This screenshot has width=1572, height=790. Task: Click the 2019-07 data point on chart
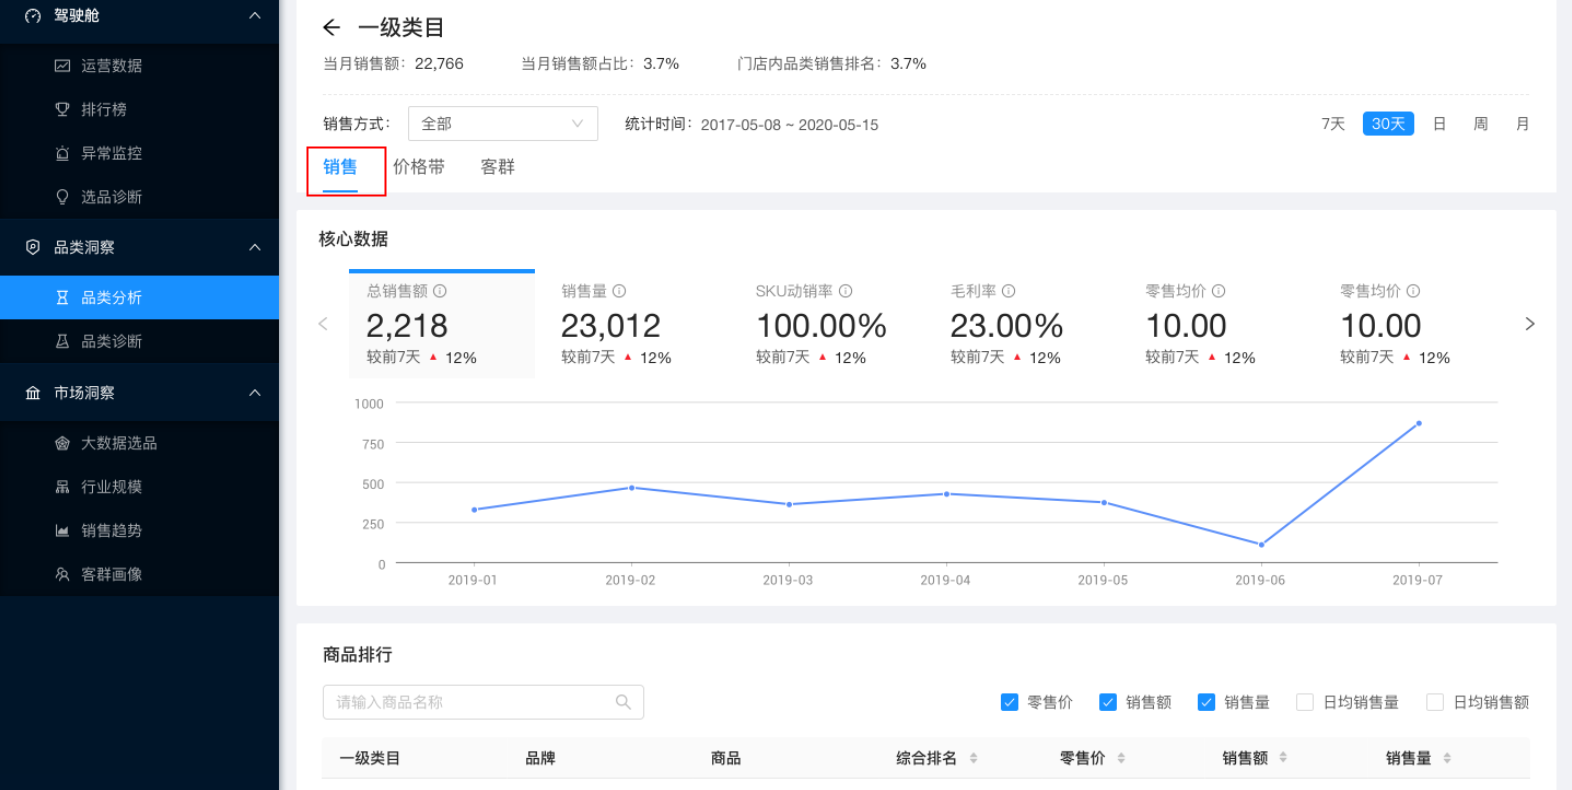coord(1418,424)
